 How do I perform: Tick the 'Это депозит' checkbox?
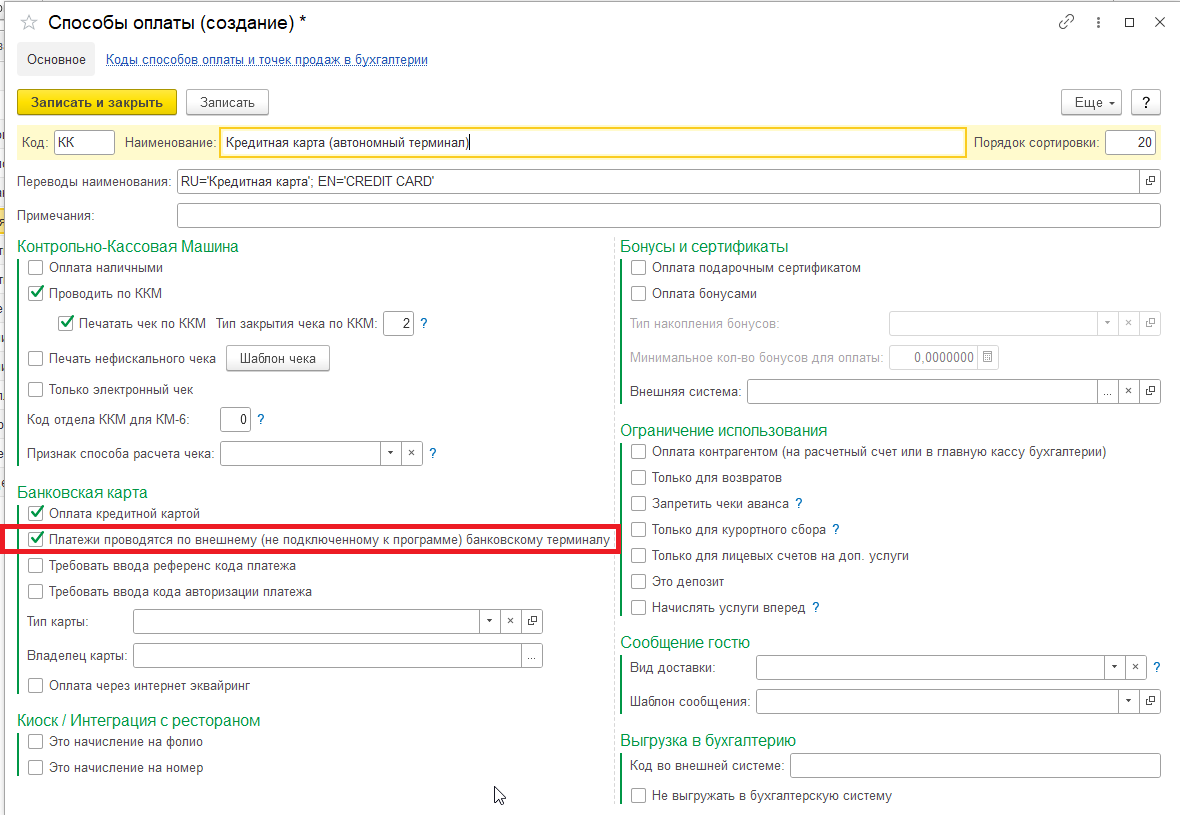[x=638, y=581]
